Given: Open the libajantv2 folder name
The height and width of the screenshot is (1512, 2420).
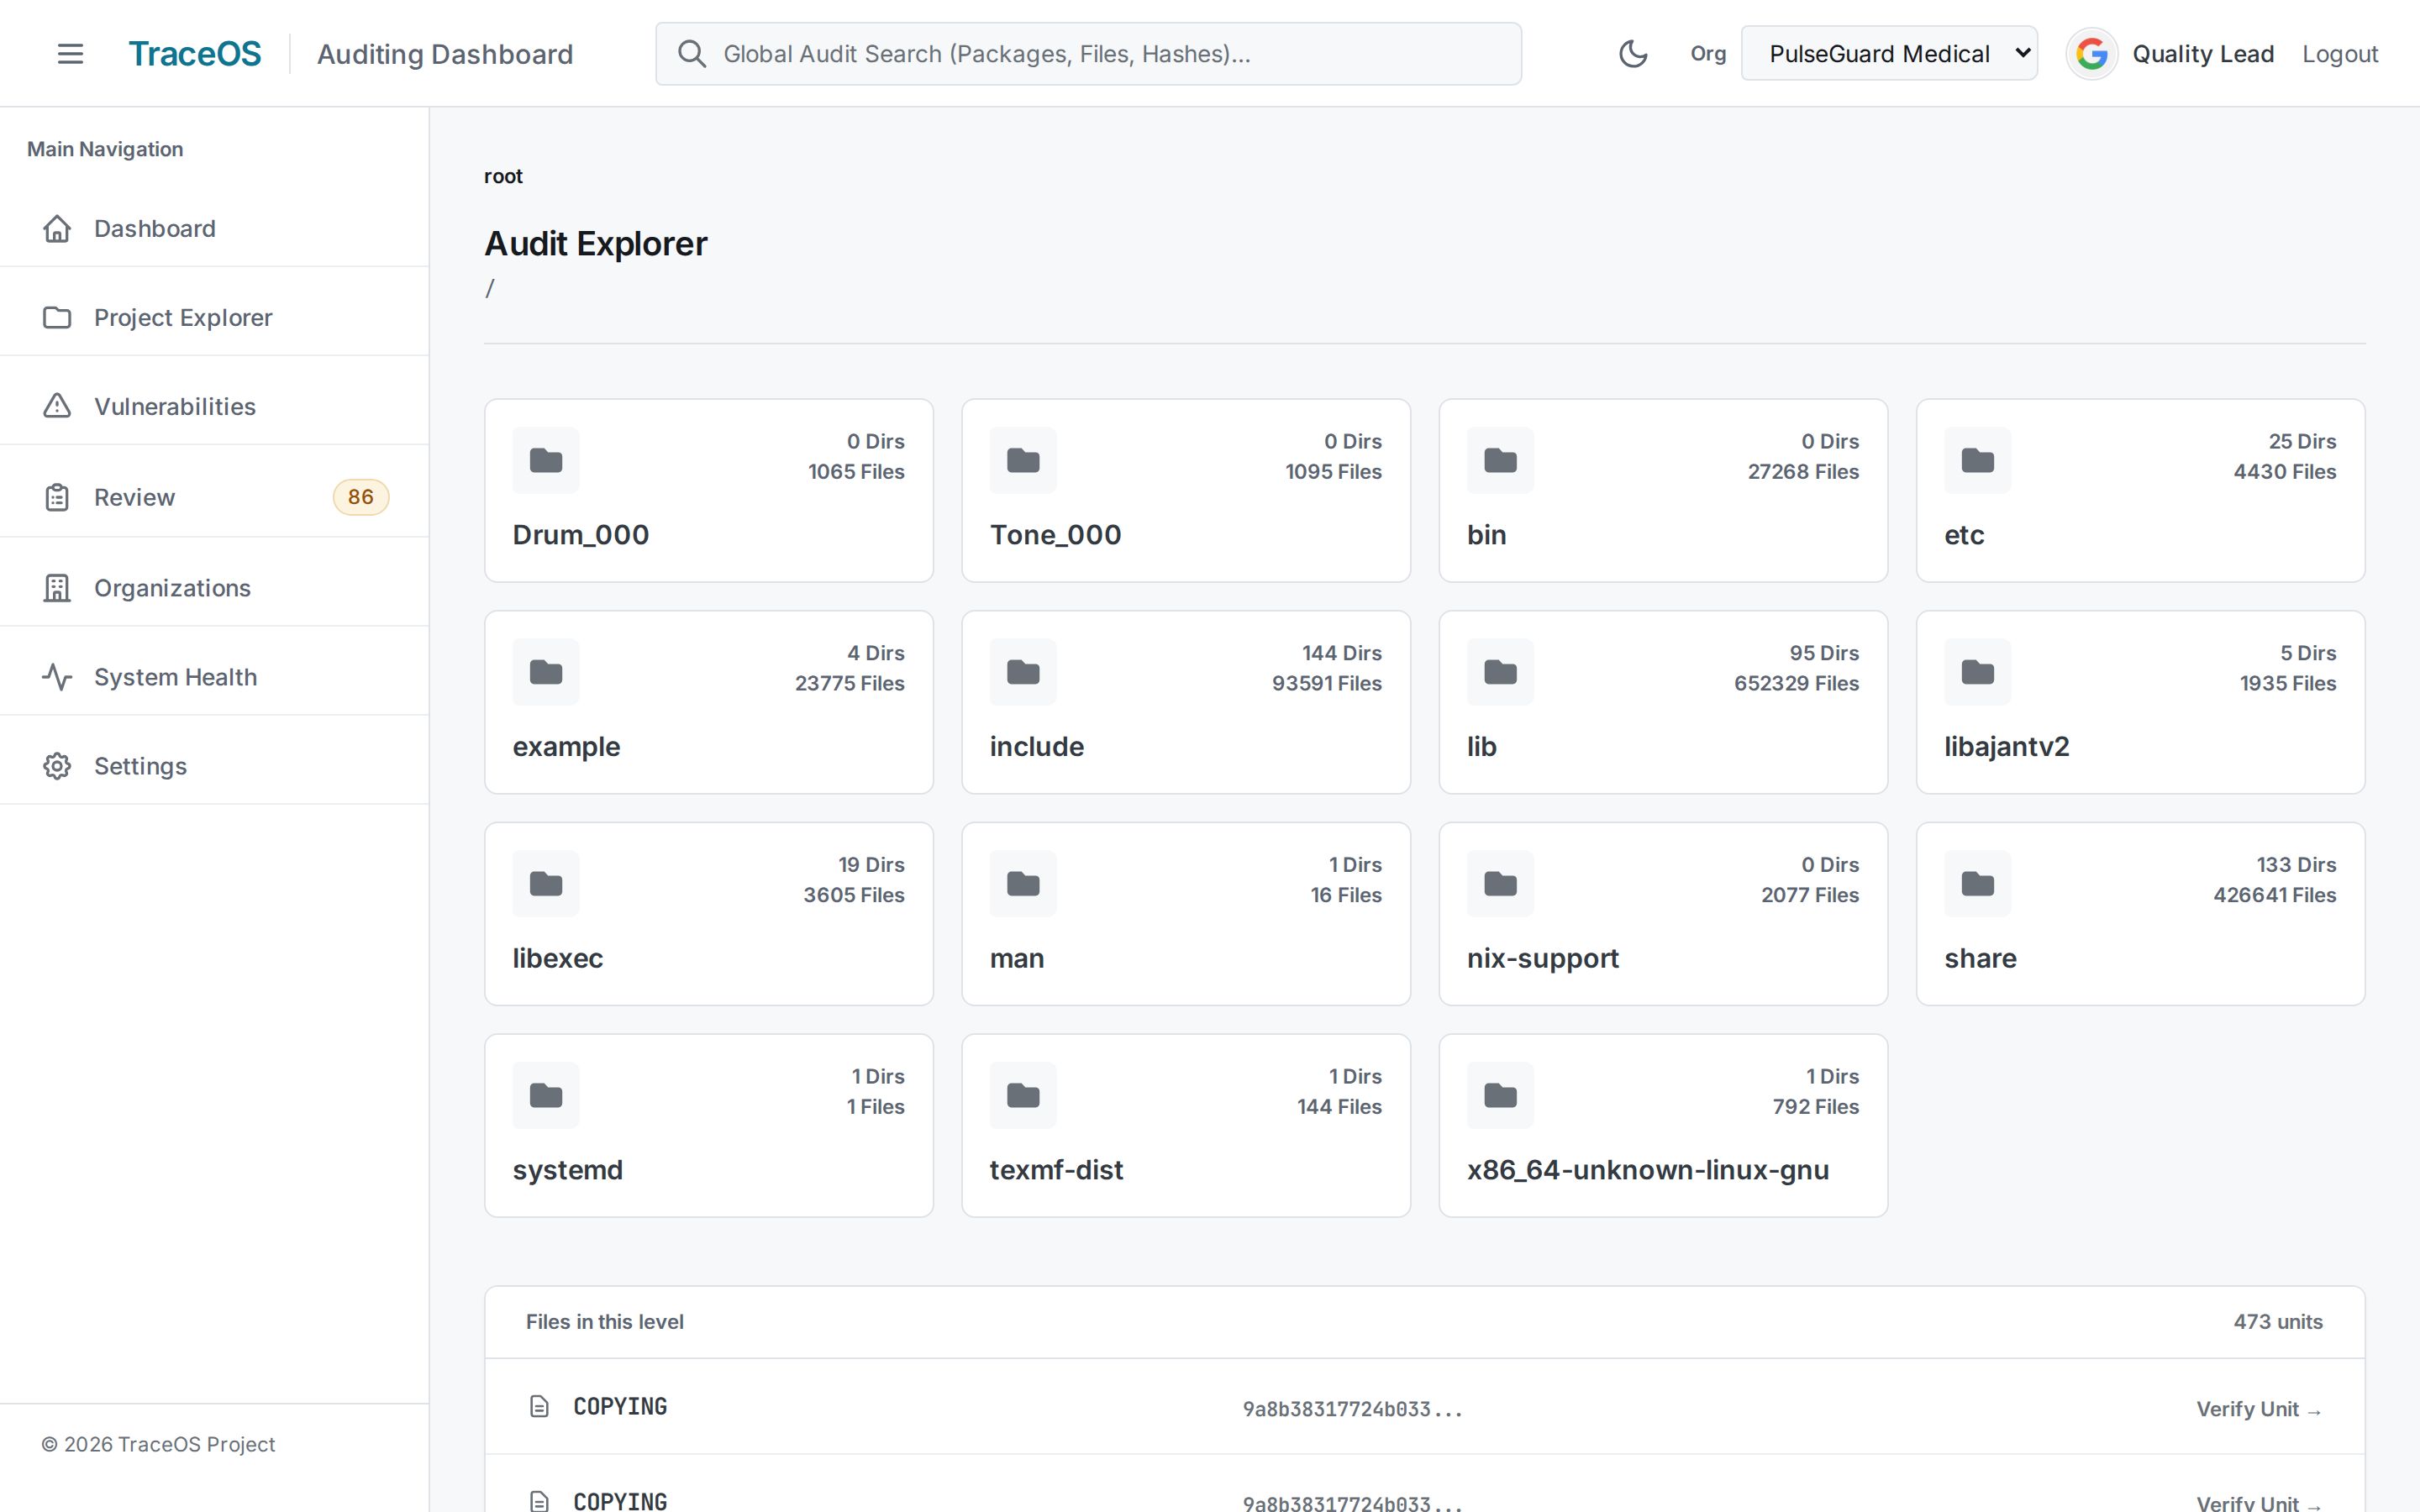Looking at the screenshot, I should coord(2007,747).
